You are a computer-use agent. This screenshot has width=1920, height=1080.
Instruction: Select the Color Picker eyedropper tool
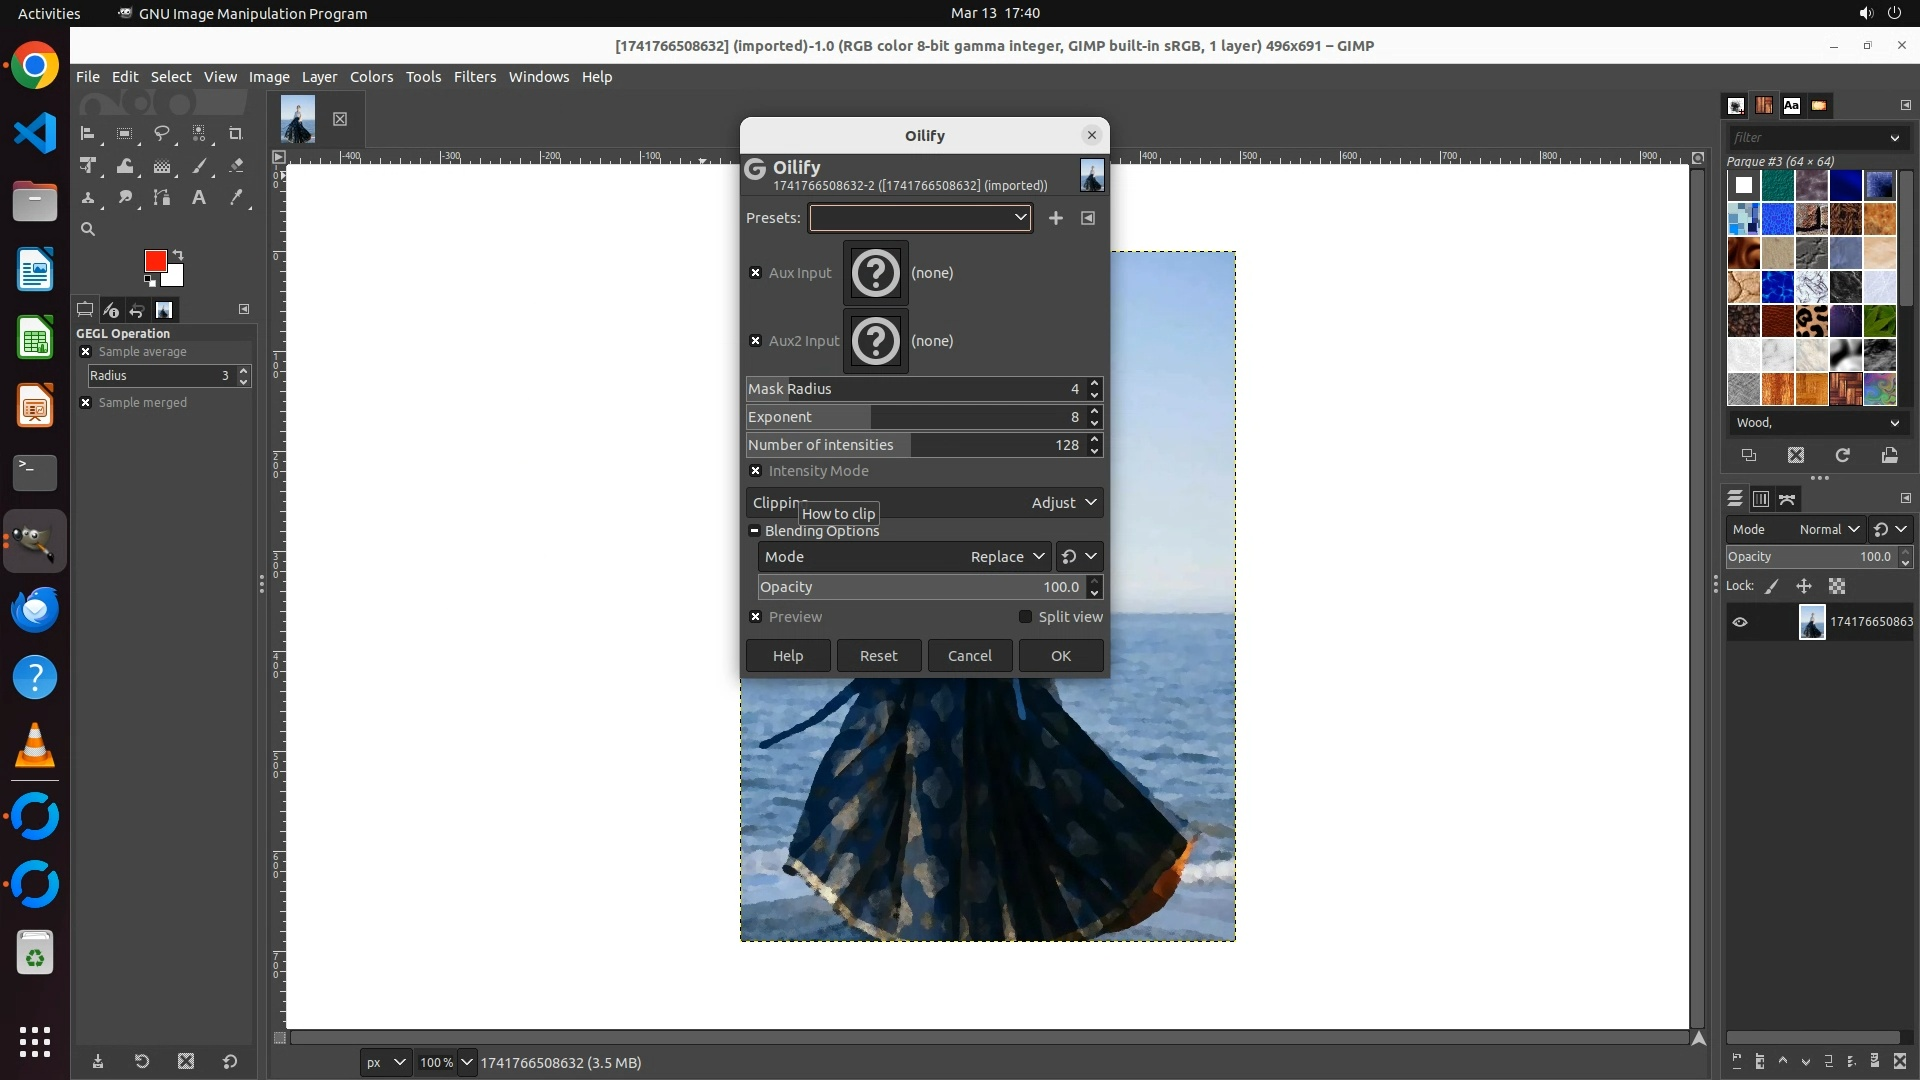click(x=236, y=198)
